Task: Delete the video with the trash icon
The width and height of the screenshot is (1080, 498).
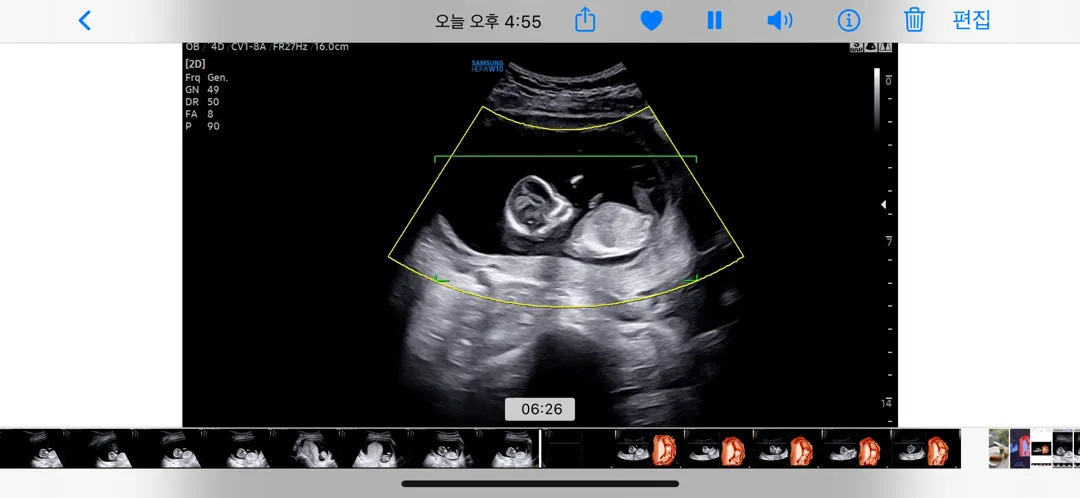Action: 914,20
